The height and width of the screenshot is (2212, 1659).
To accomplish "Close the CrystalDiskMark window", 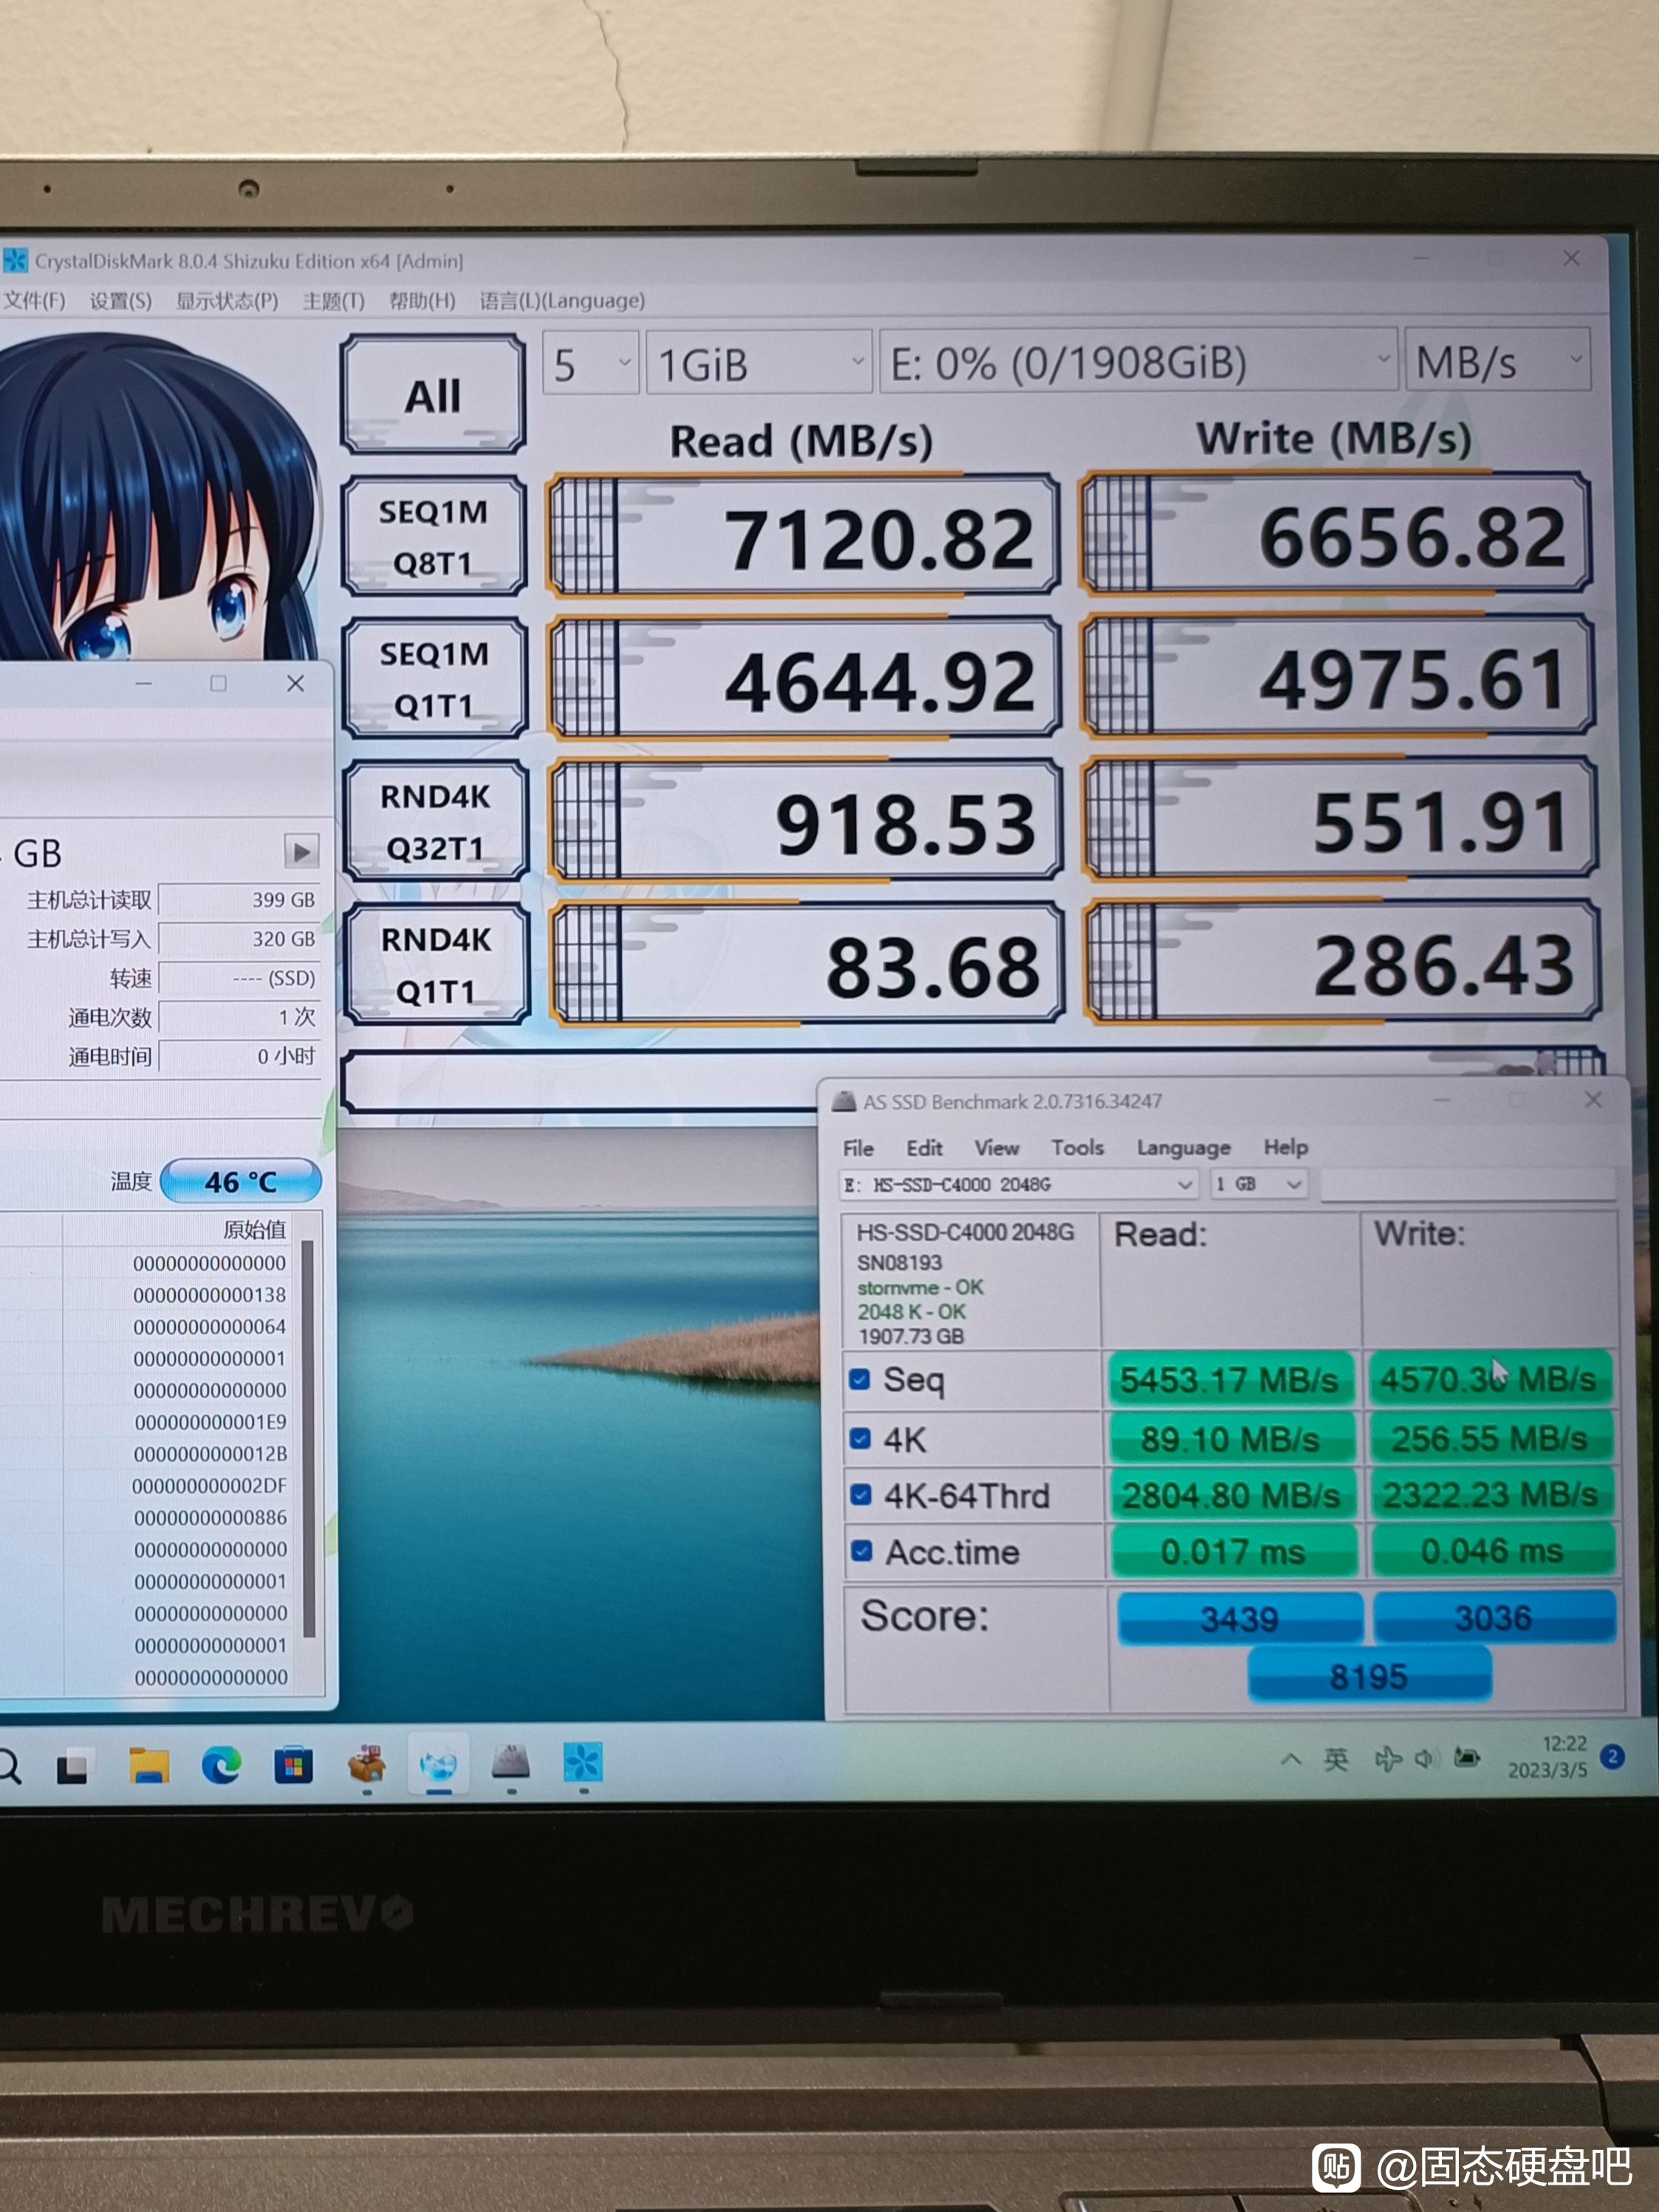I will pyautogui.click(x=1571, y=259).
